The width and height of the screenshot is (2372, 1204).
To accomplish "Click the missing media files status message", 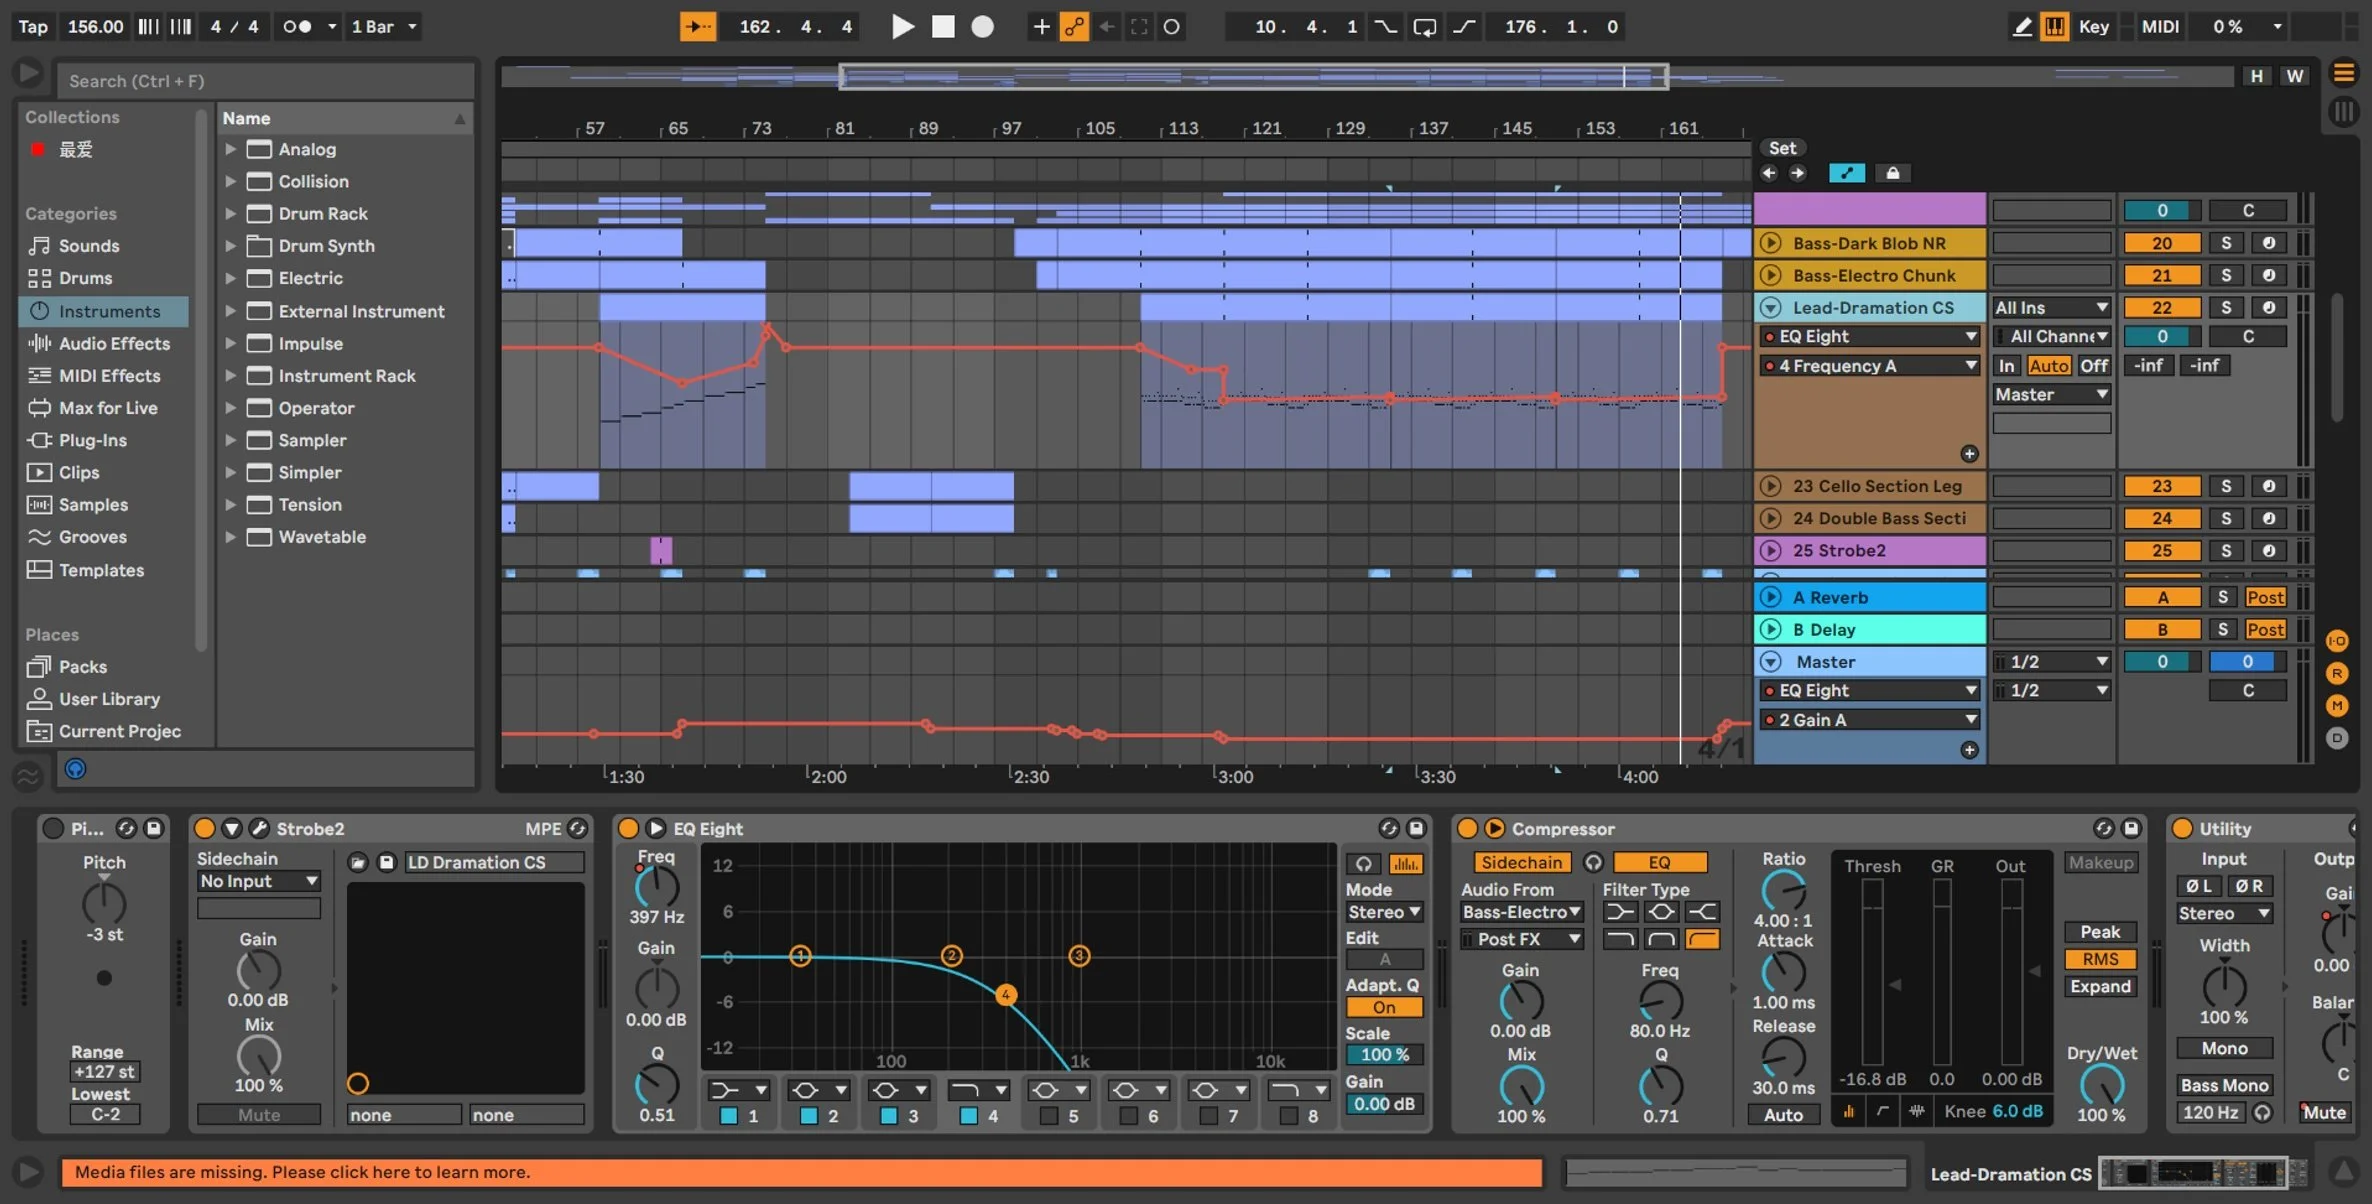I will pyautogui.click(x=801, y=1172).
